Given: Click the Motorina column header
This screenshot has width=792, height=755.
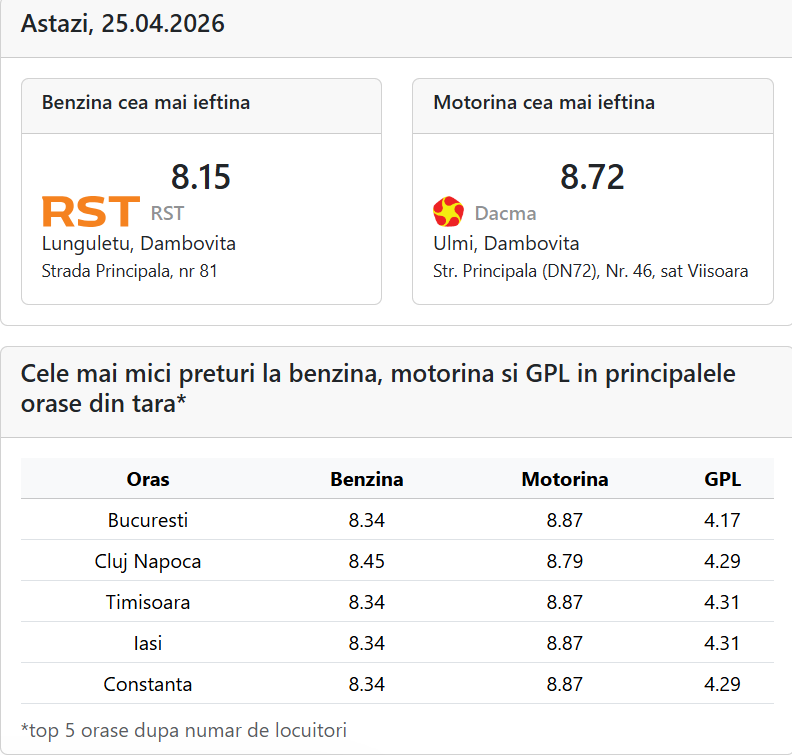Looking at the screenshot, I should point(565,479).
